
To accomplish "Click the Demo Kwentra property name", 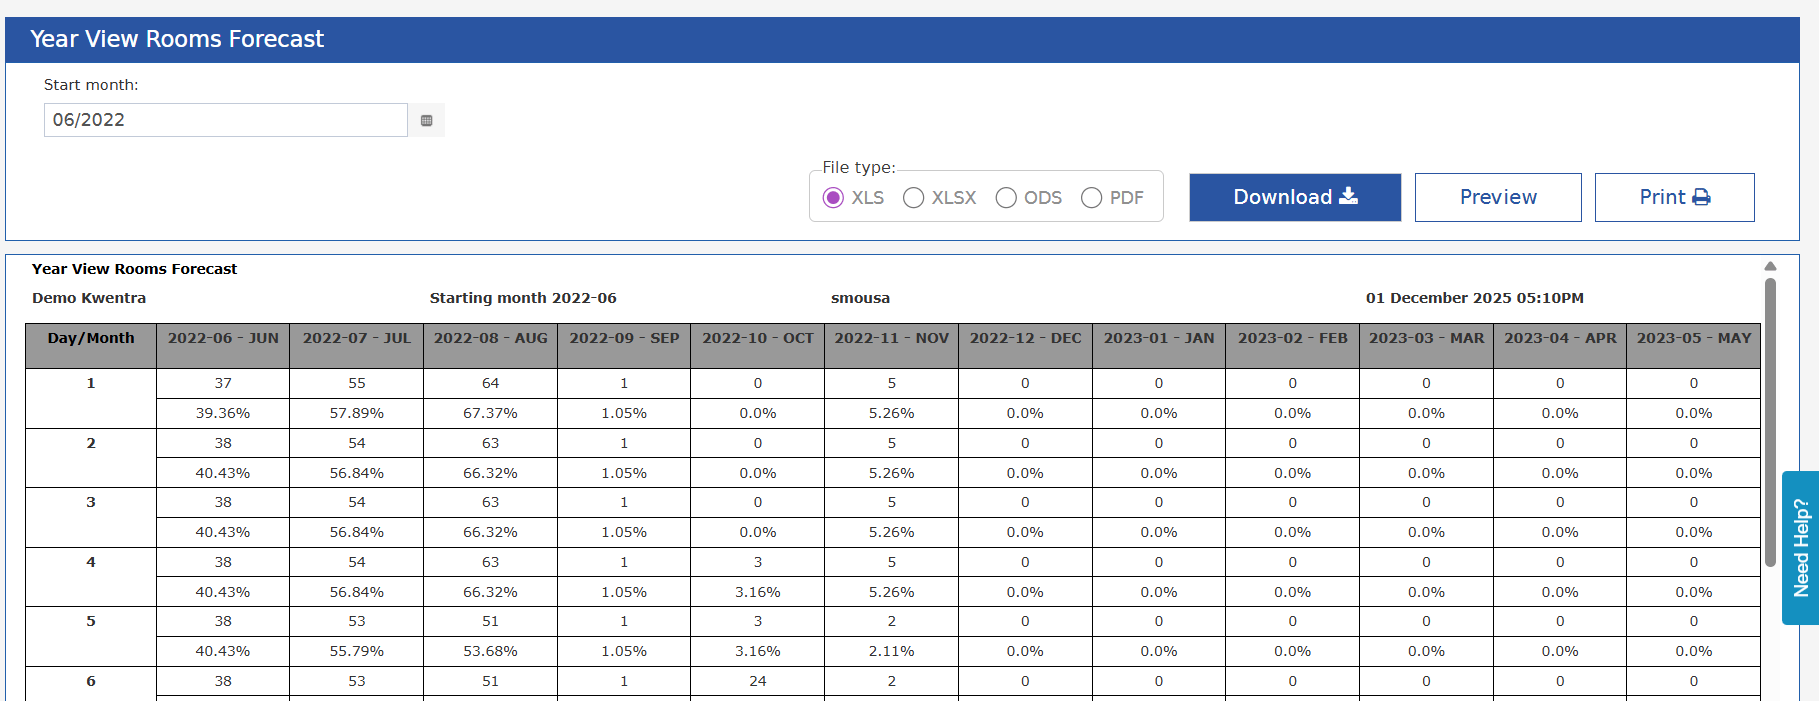I will pos(89,298).
